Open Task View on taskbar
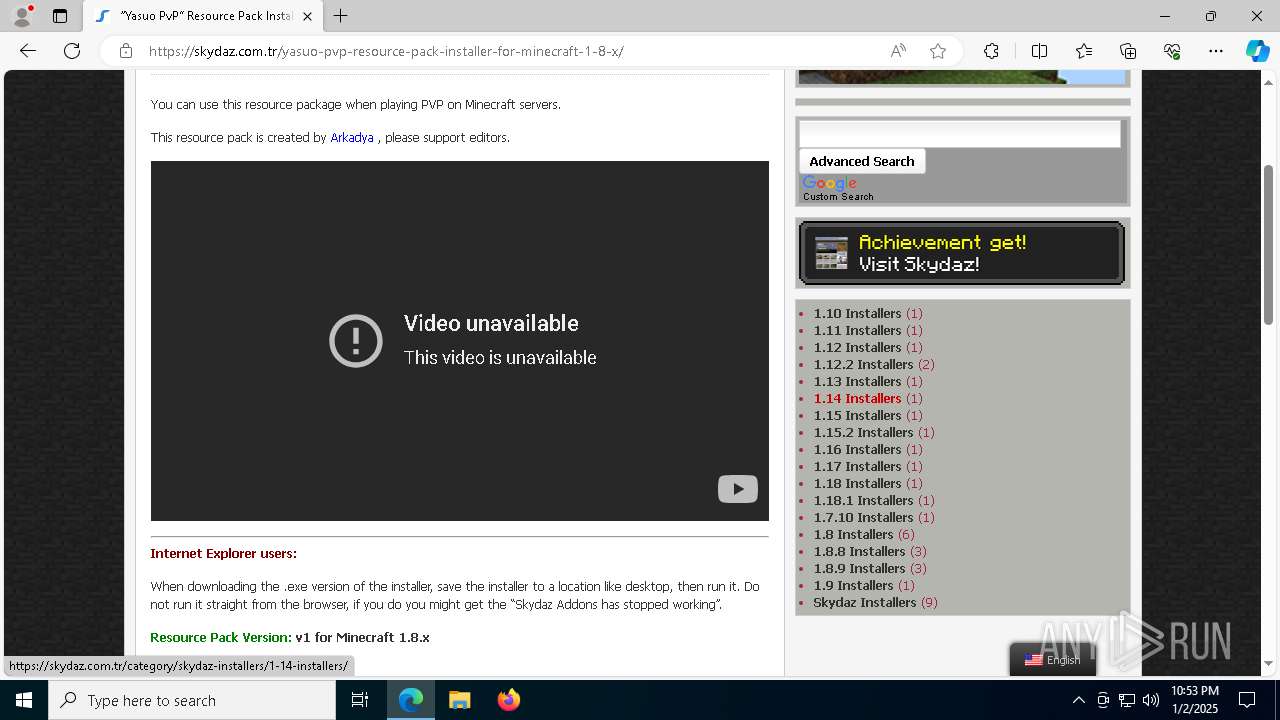The width and height of the screenshot is (1280, 720). [360, 700]
